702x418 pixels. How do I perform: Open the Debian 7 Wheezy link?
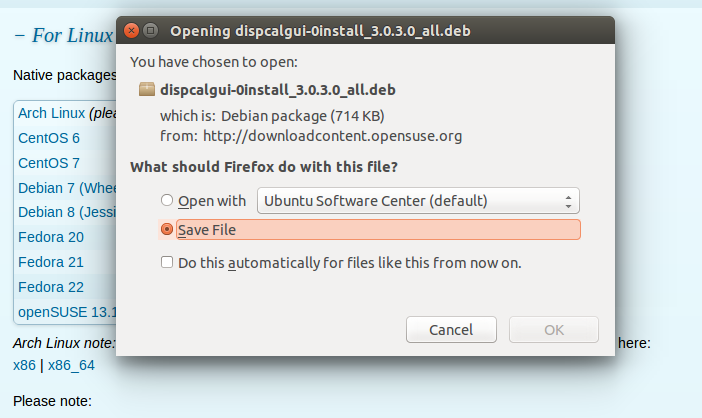point(67,188)
